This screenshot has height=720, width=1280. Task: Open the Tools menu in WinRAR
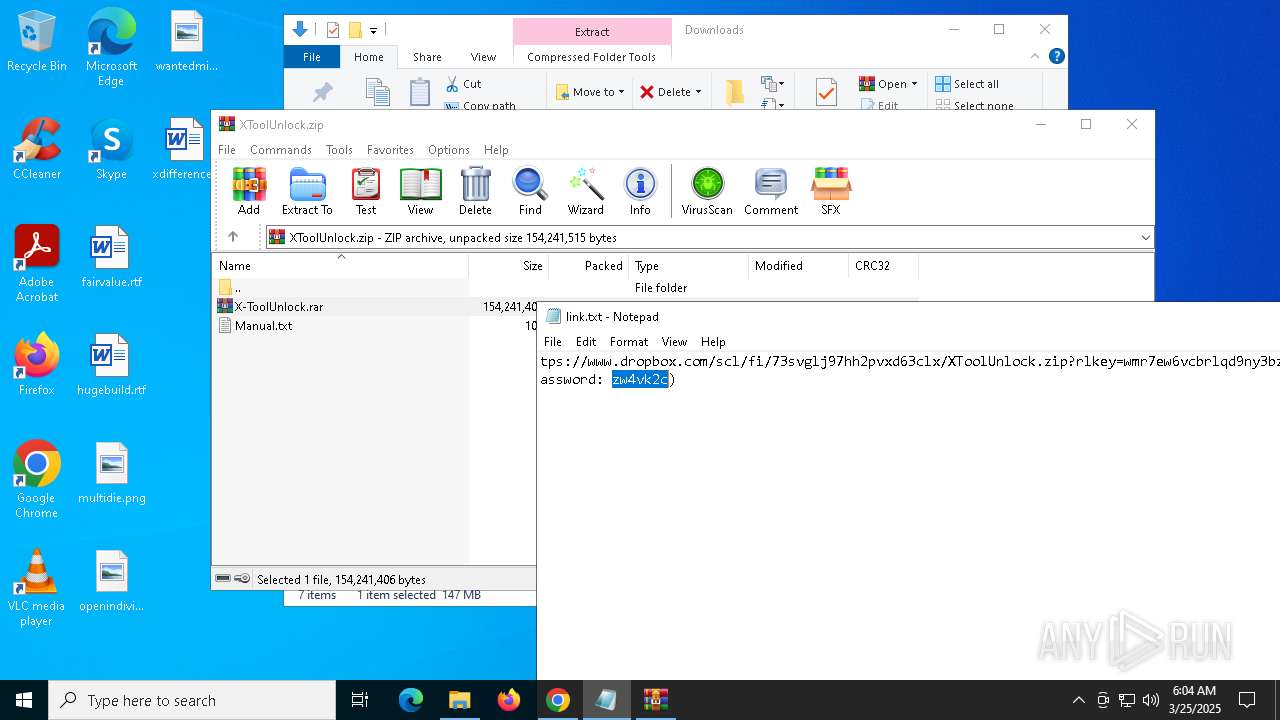tap(339, 150)
